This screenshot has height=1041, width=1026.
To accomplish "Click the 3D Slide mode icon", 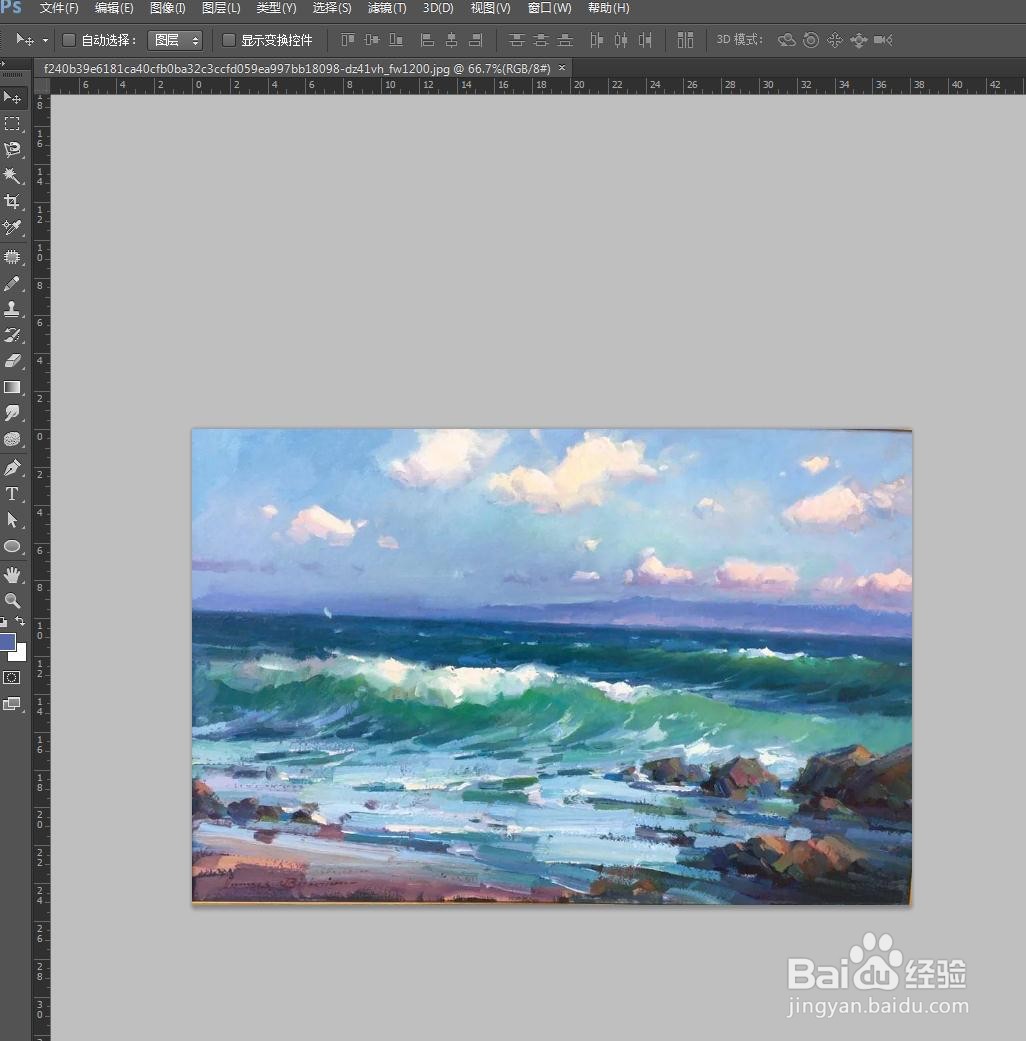I will (x=859, y=40).
